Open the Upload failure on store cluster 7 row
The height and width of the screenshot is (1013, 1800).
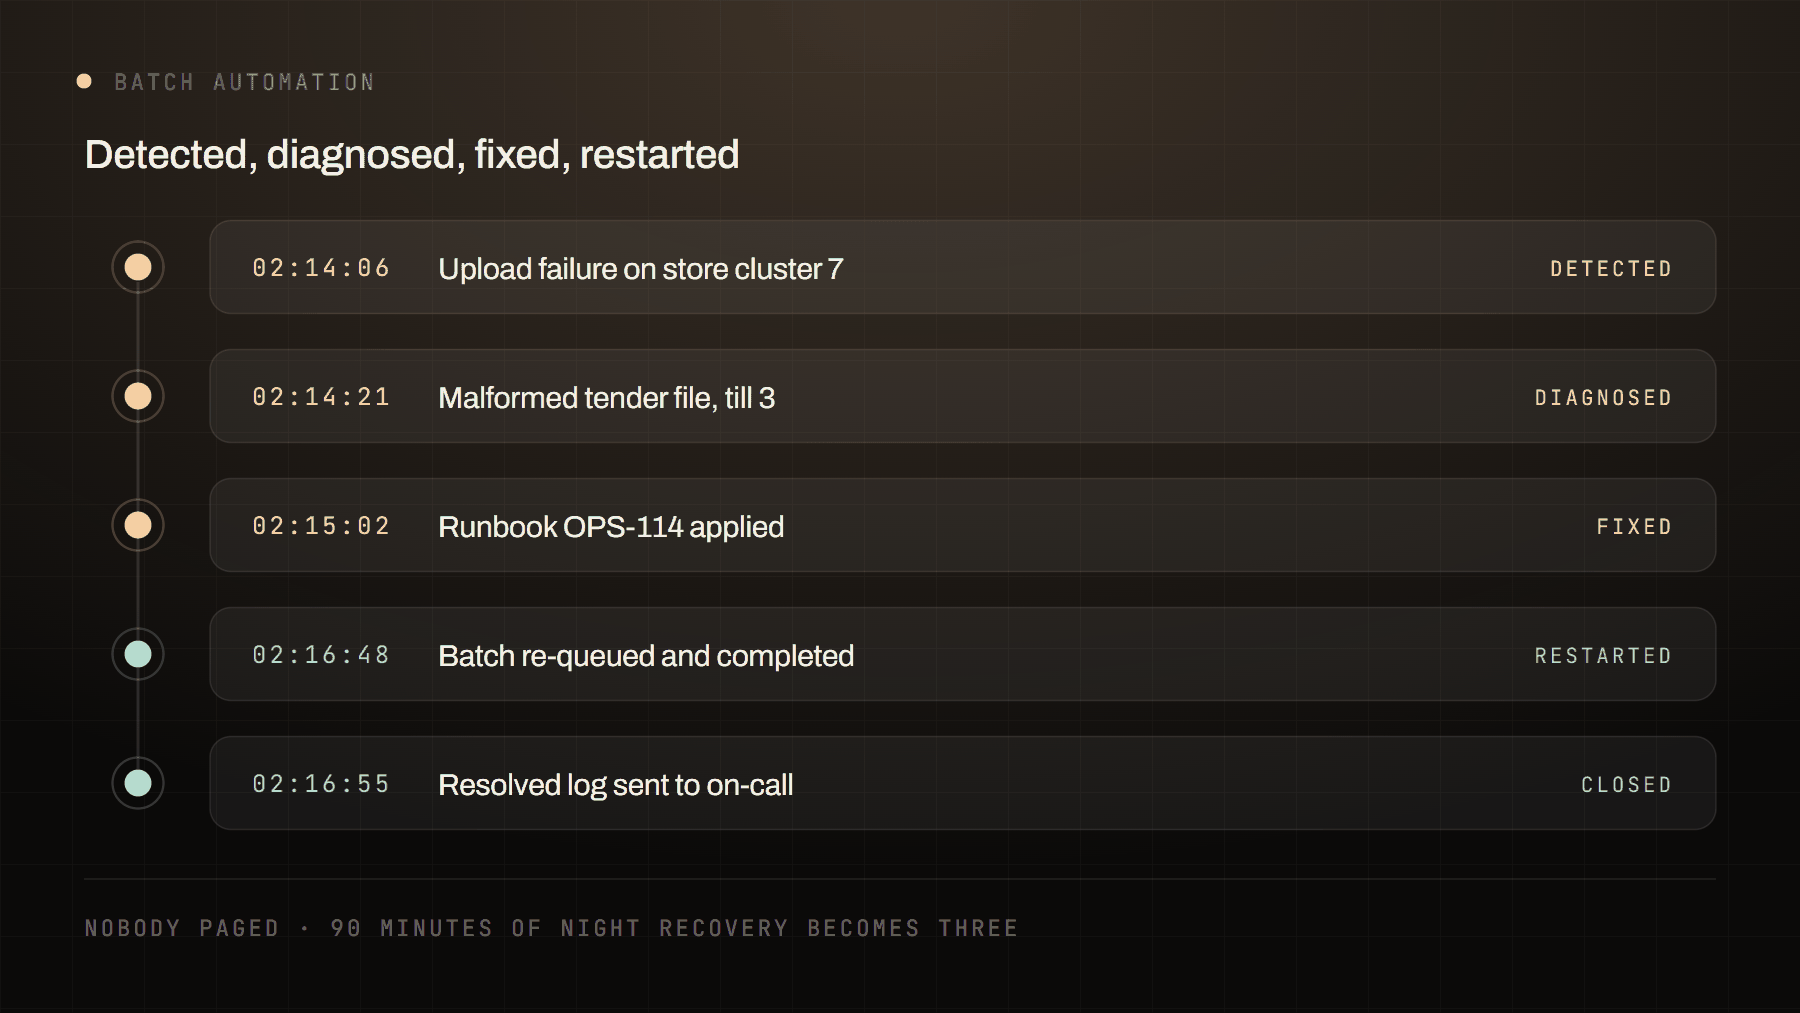click(x=962, y=267)
